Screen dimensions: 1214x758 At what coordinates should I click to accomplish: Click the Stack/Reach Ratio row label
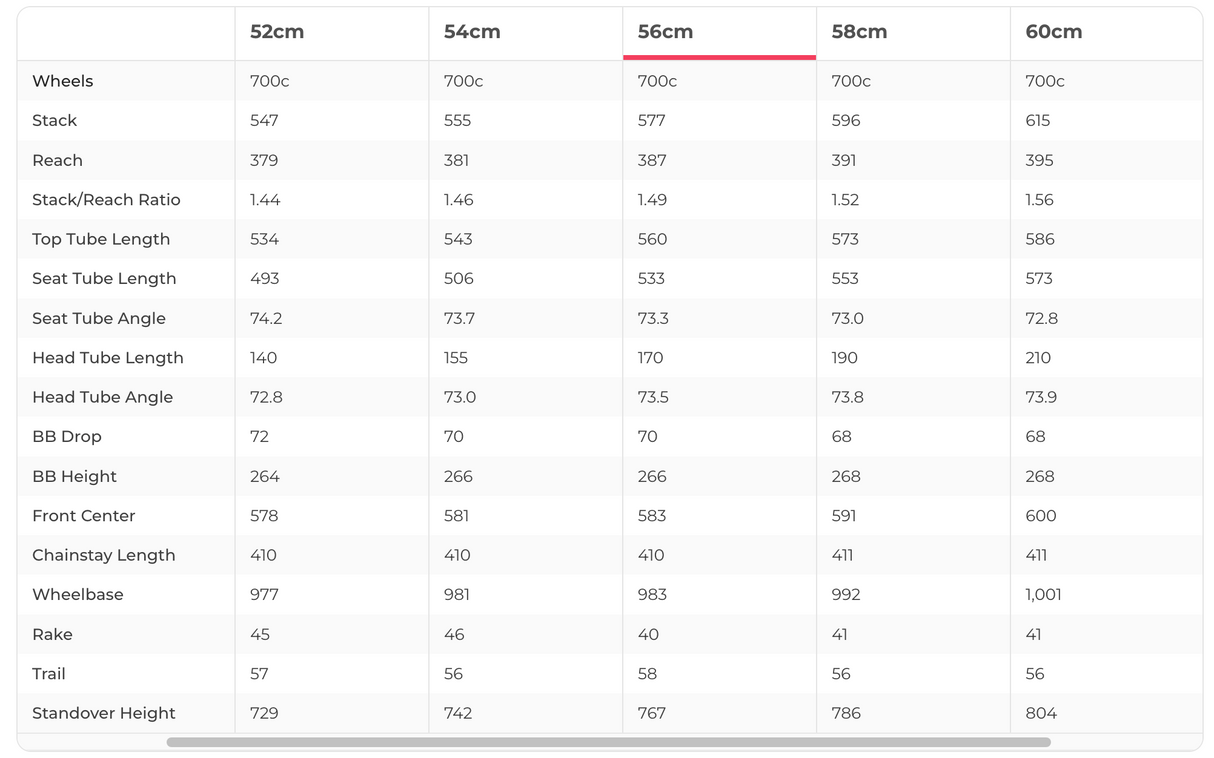click(x=106, y=200)
